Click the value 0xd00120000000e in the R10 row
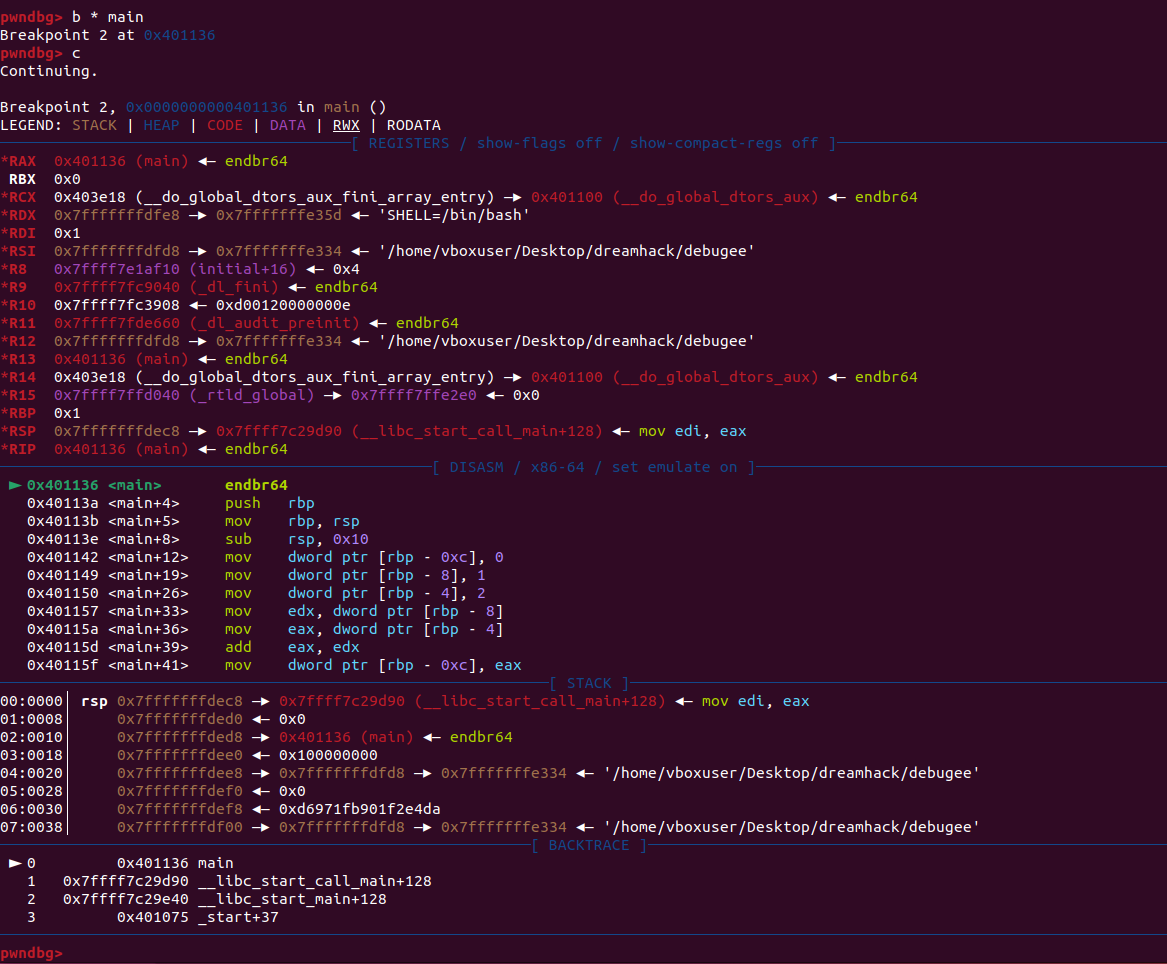The image size is (1167, 964). click(x=283, y=305)
